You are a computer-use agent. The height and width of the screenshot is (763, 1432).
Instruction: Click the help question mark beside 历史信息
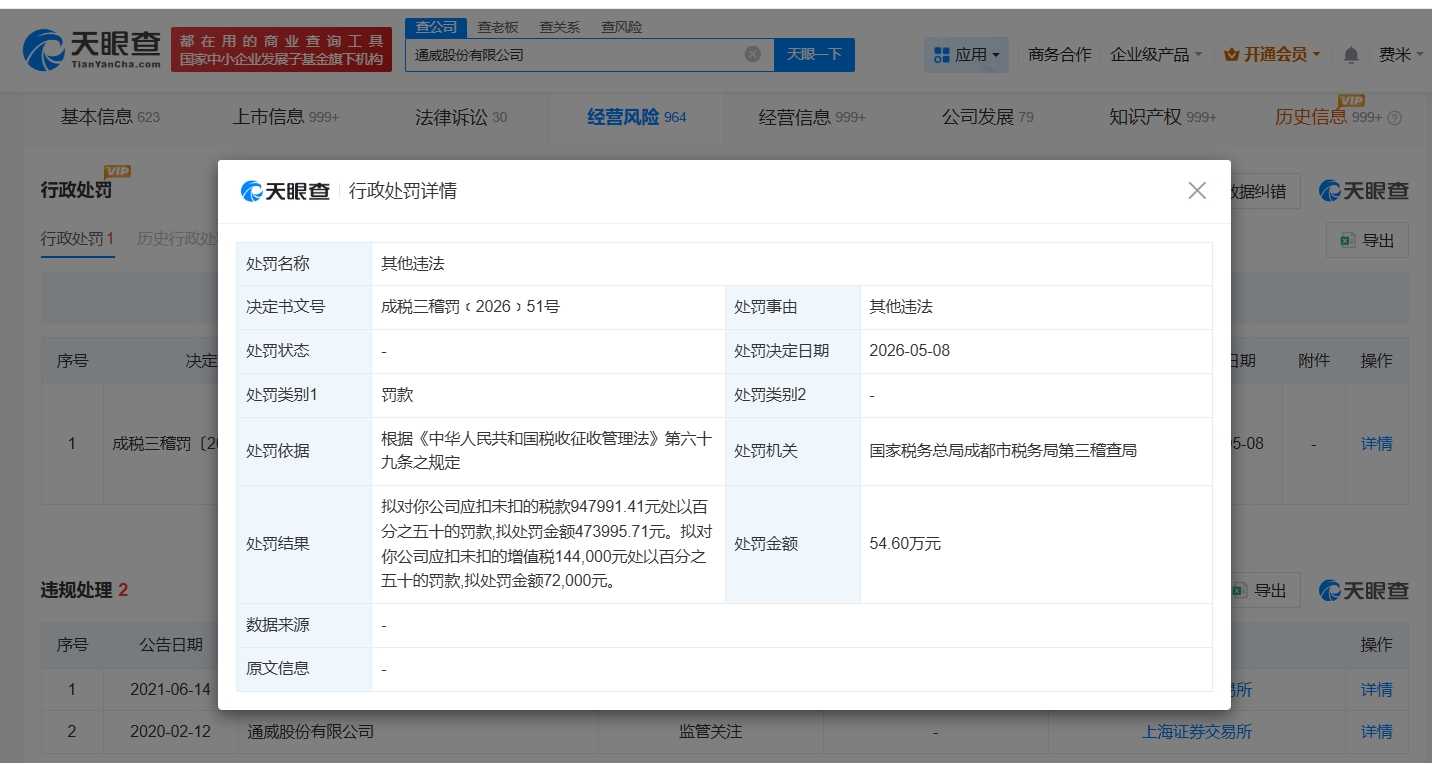tap(1395, 118)
